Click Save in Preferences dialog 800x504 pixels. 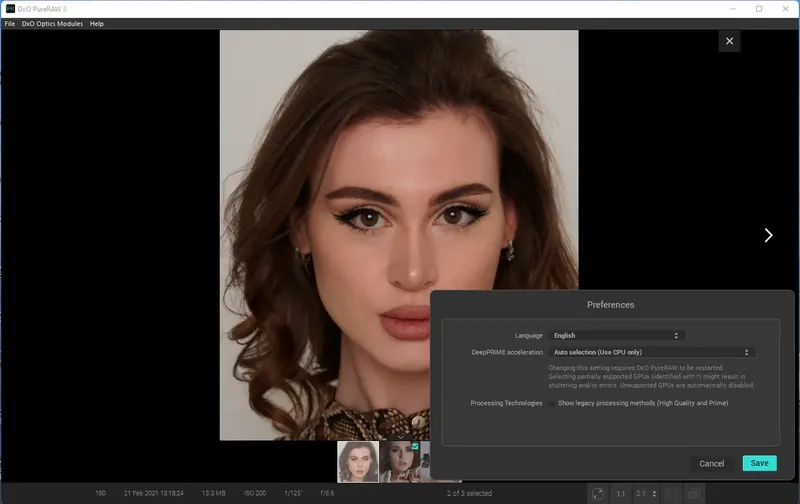759,463
